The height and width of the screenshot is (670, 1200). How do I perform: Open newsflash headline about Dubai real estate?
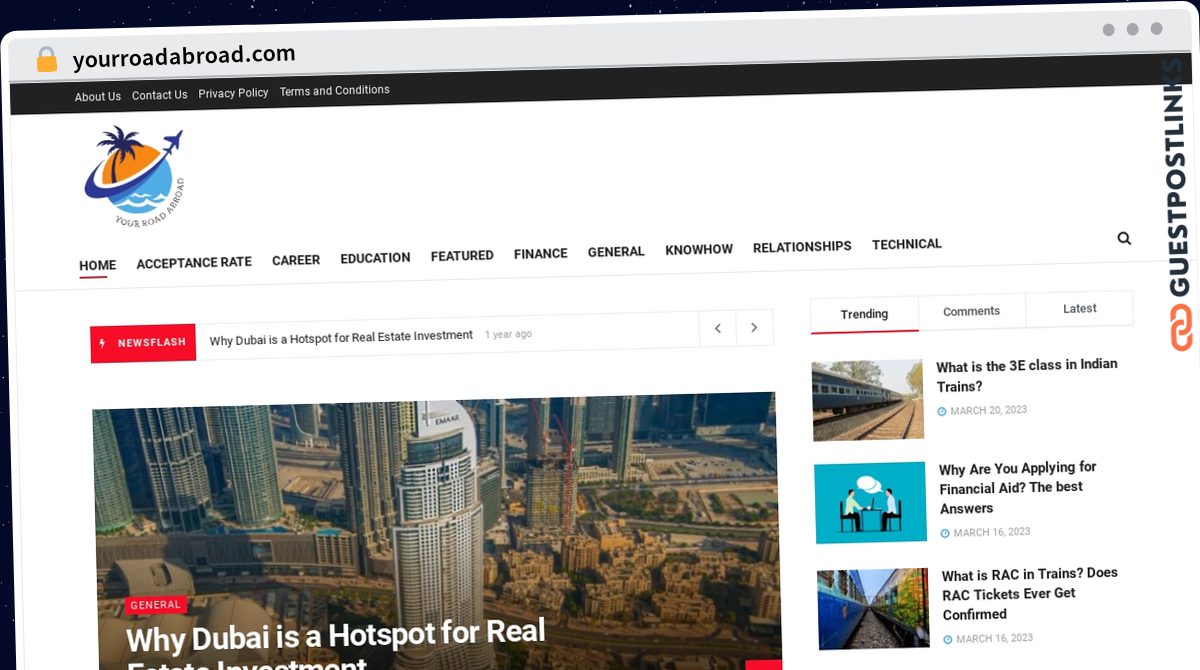(341, 338)
